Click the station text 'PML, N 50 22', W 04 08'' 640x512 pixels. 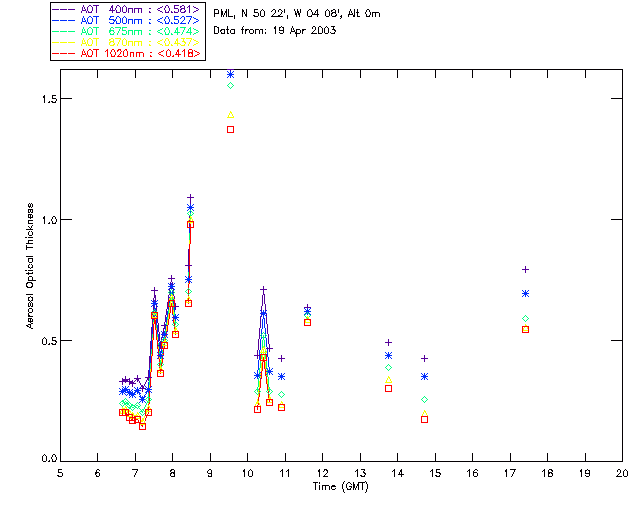pos(278,13)
